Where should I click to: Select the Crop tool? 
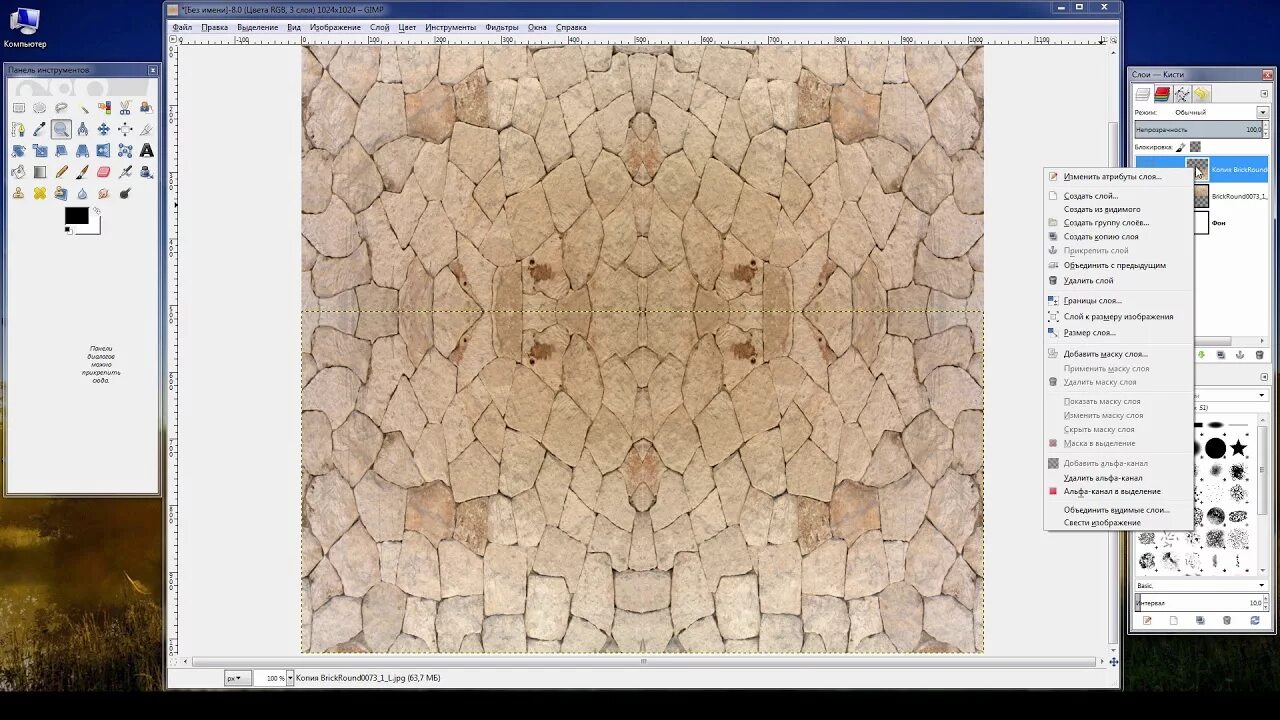coord(146,129)
